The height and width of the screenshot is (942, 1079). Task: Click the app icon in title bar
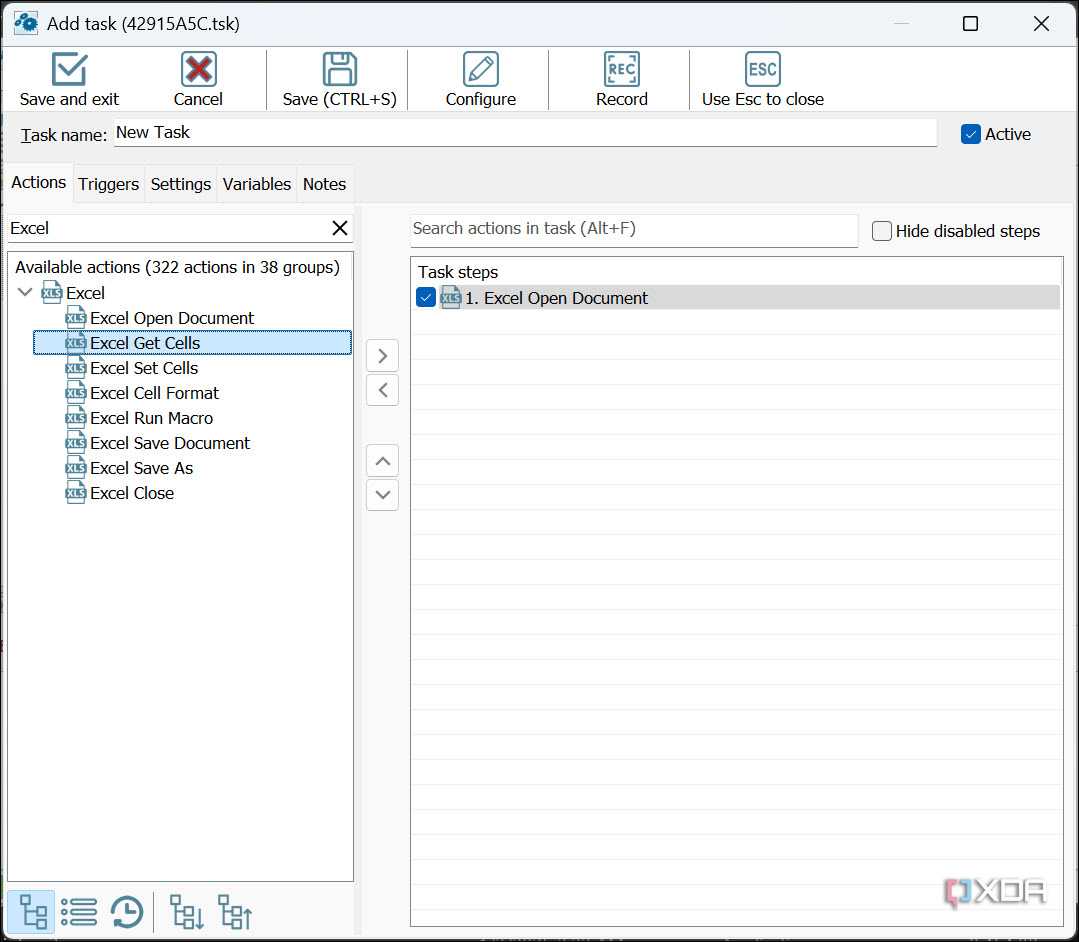click(26, 23)
